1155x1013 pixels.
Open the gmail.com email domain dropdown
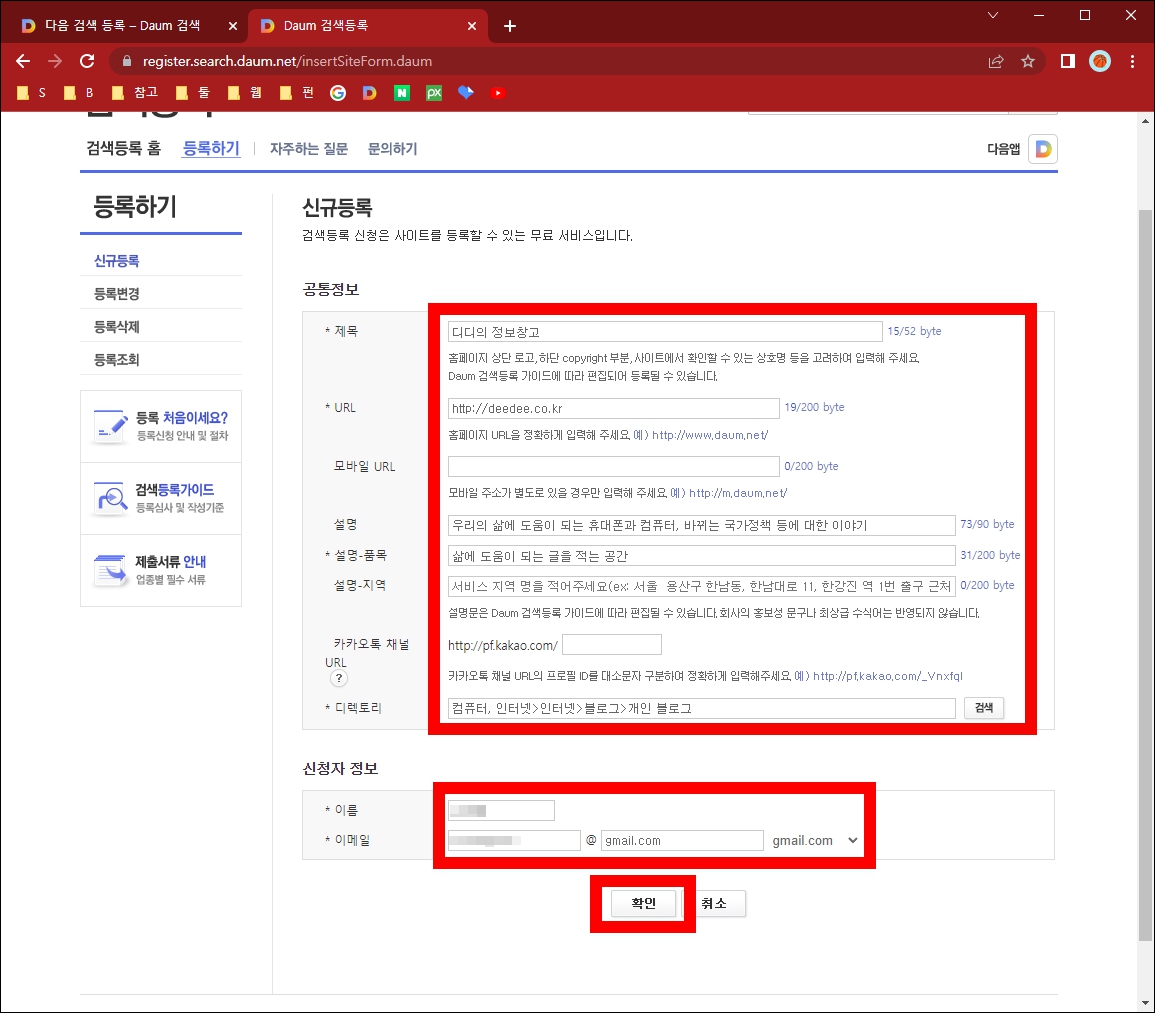[813, 840]
